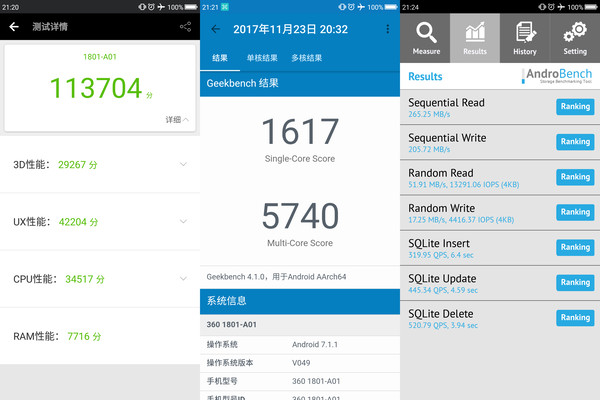
Task: Tap the battery icon in AndroBench status bar
Action: click(591, 7)
